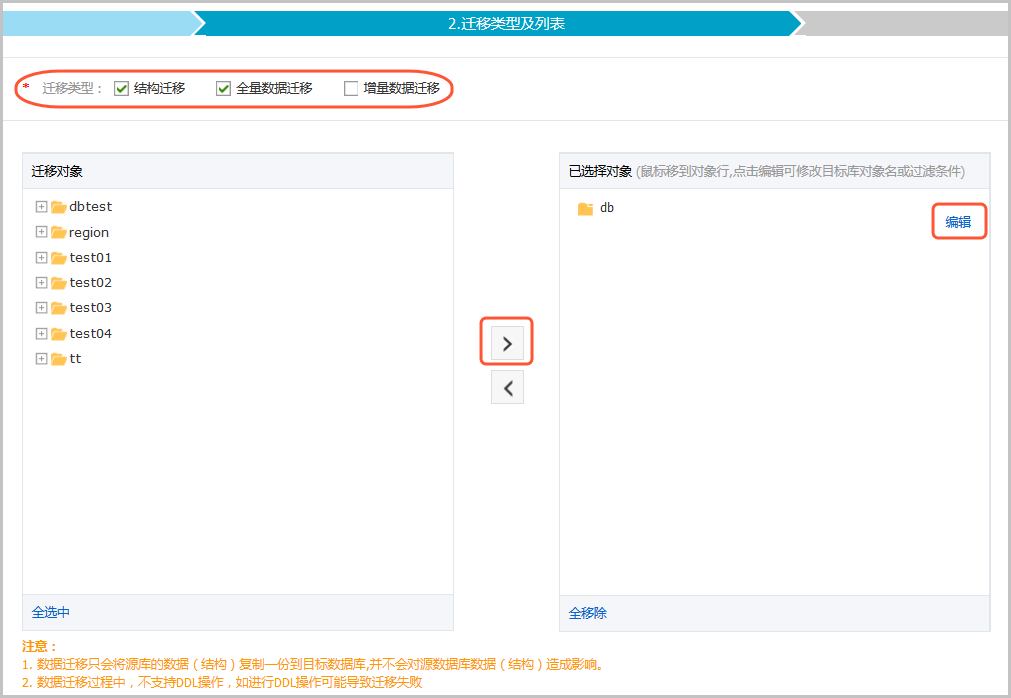Uncheck the 全量数据迁移 checkbox
The image size is (1011, 698).
224,89
